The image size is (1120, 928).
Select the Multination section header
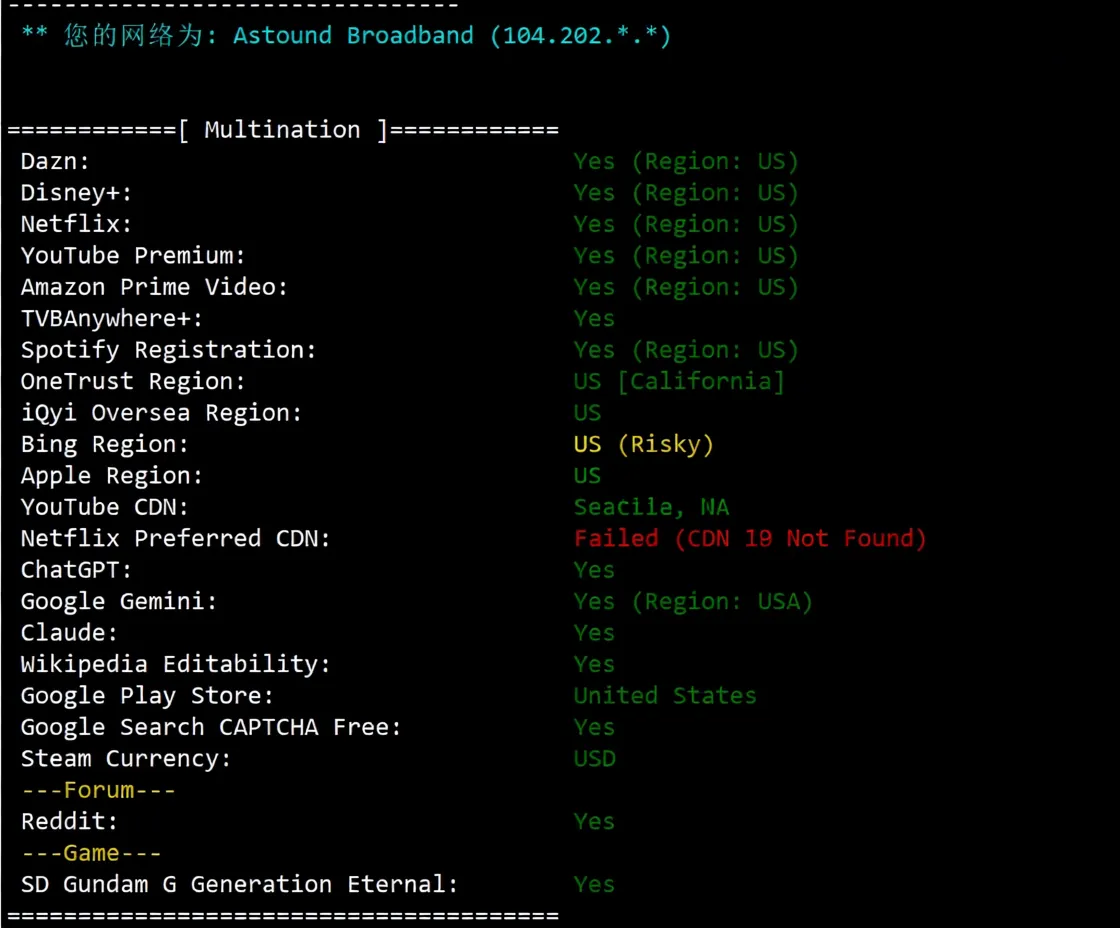[281, 129]
